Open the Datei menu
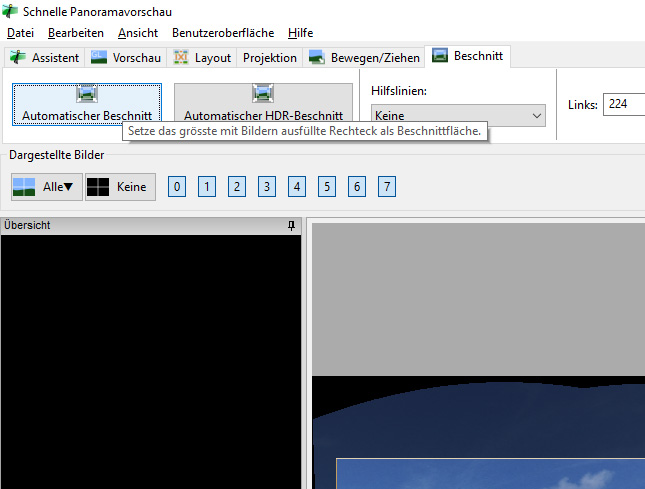The height and width of the screenshot is (489, 645). pyautogui.click(x=20, y=33)
